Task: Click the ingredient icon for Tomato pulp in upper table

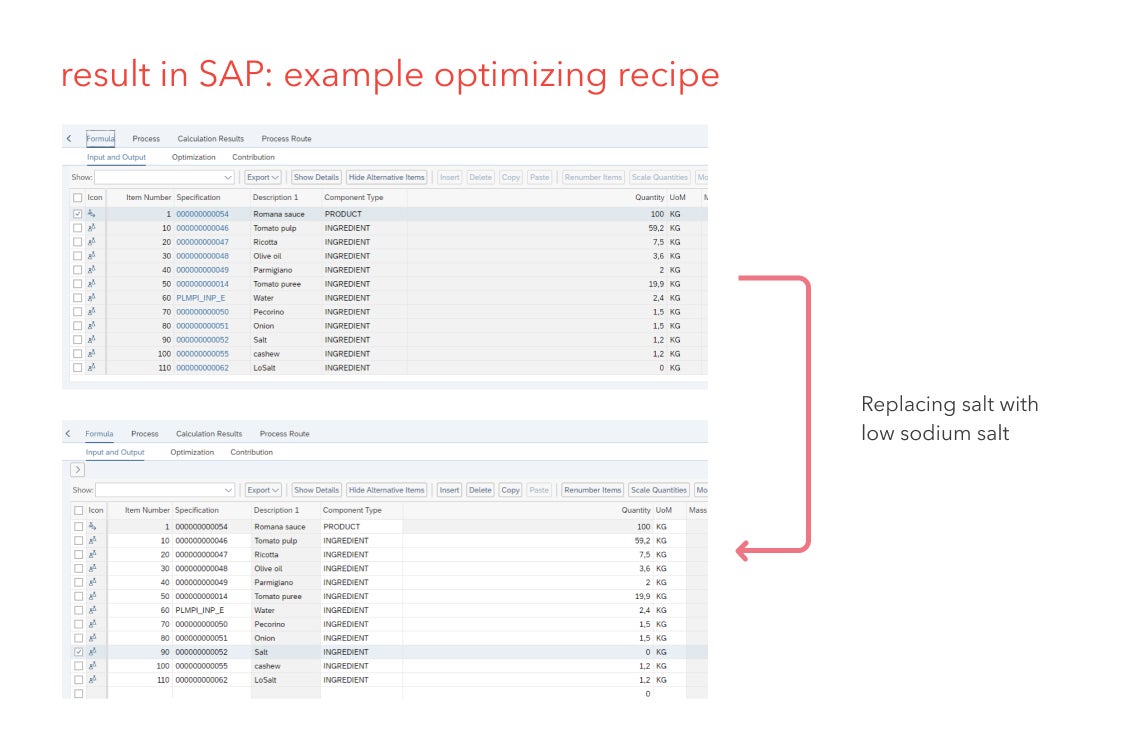Action: click(92, 228)
